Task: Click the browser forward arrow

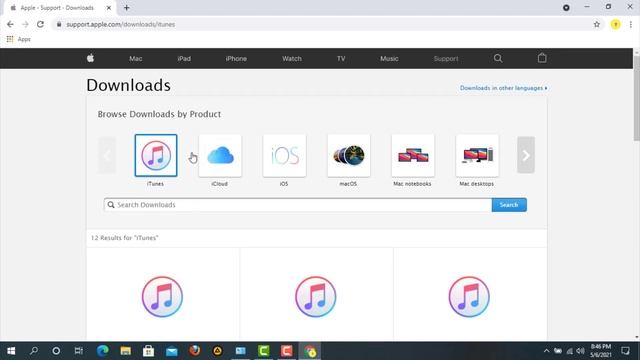Action: tap(25, 24)
